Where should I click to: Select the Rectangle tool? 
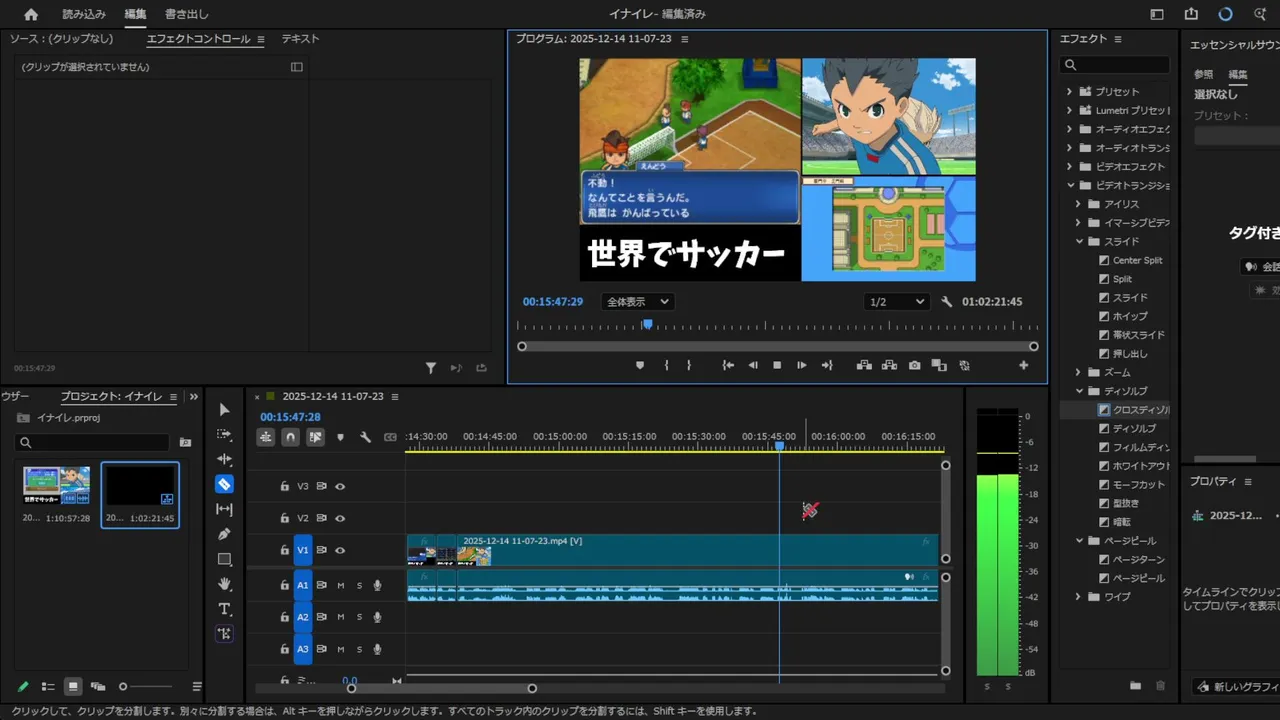(224, 559)
